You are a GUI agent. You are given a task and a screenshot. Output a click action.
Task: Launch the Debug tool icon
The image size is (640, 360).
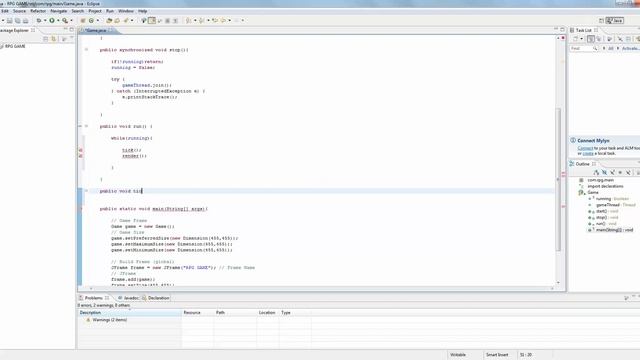(x=39, y=20)
